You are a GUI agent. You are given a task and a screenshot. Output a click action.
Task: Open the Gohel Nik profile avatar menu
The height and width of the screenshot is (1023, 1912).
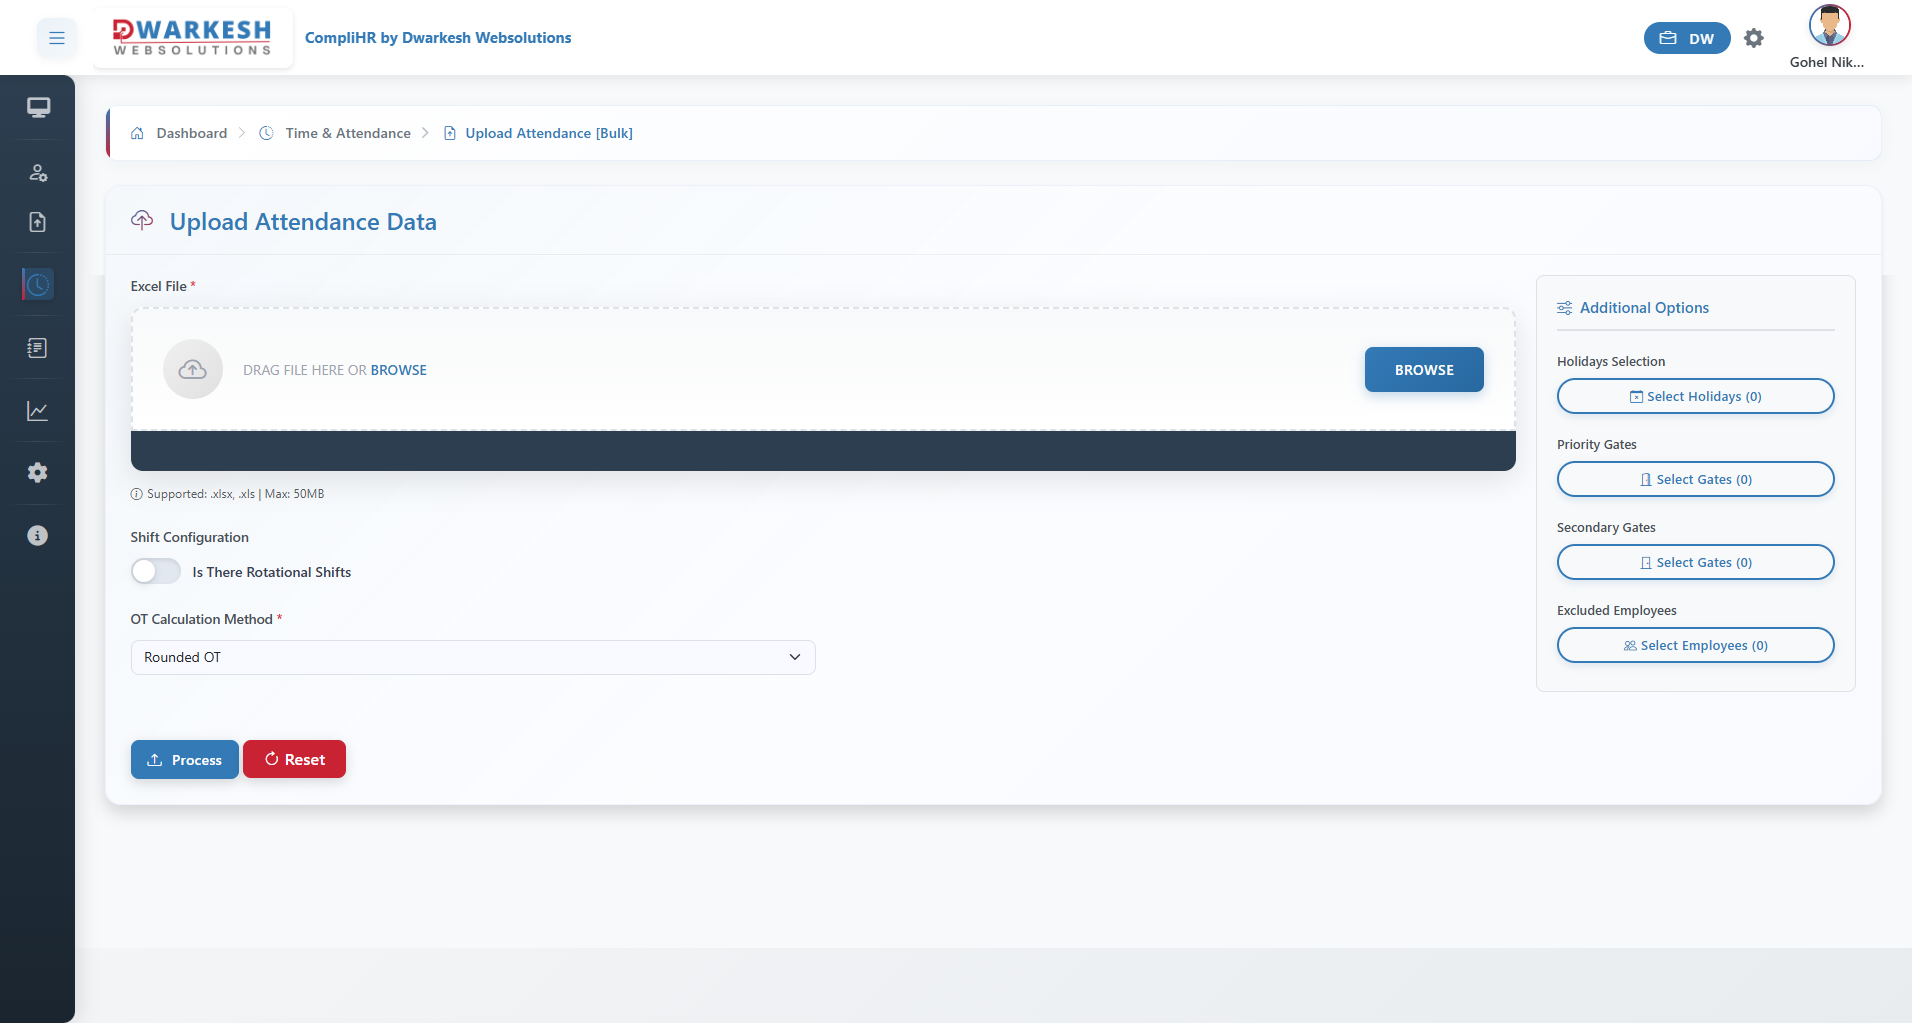pos(1829,26)
